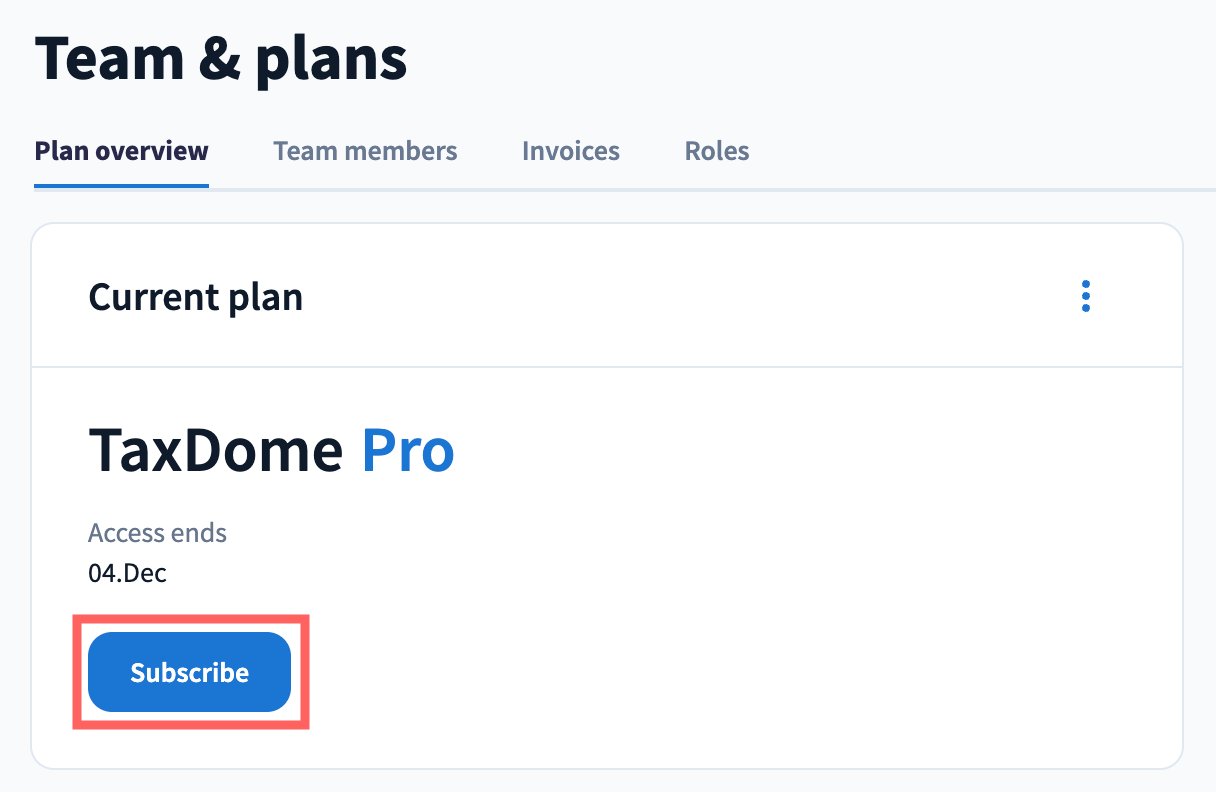The width and height of the screenshot is (1216, 792).
Task: Click the blue underline beneath Plan overview
Action: point(121,186)
